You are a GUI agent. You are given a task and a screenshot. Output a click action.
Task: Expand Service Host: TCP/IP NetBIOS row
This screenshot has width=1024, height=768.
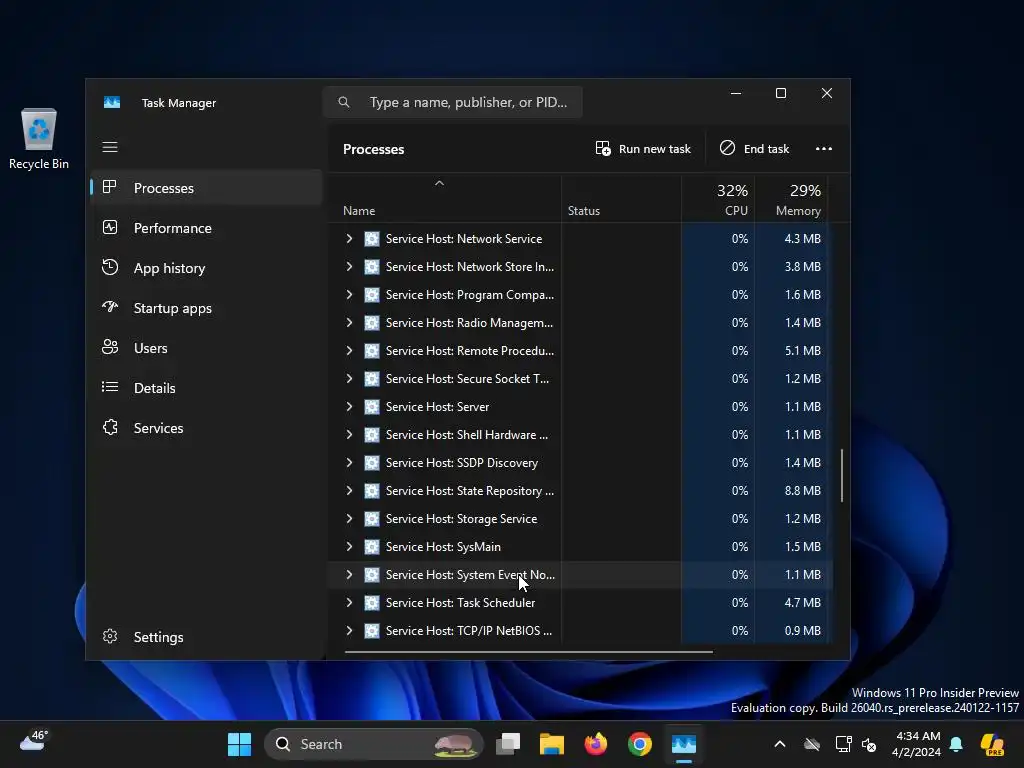[349, 631]
